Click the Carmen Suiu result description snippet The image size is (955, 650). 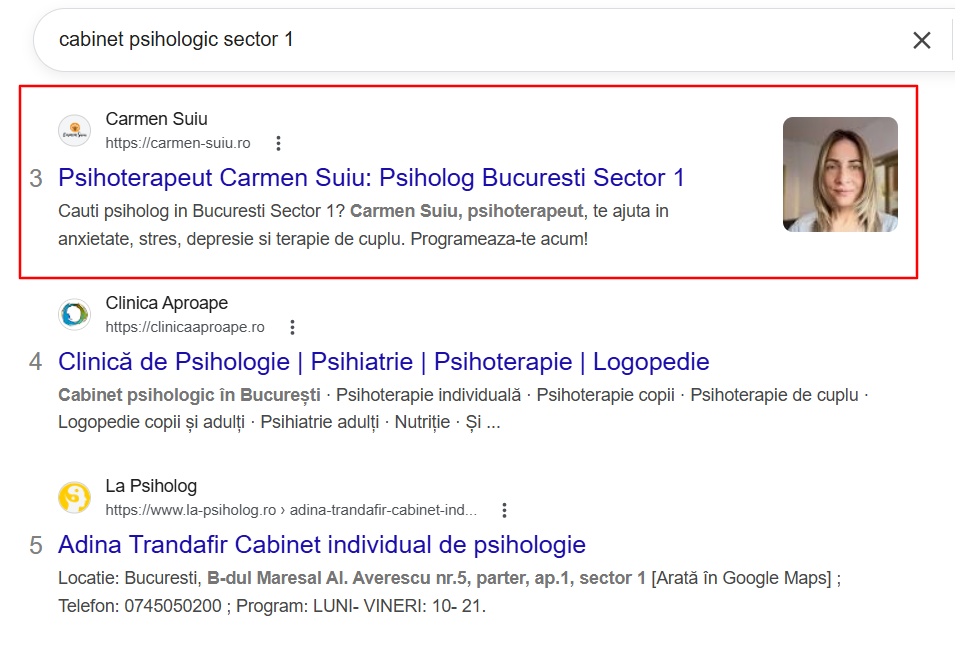pos(364,225)
